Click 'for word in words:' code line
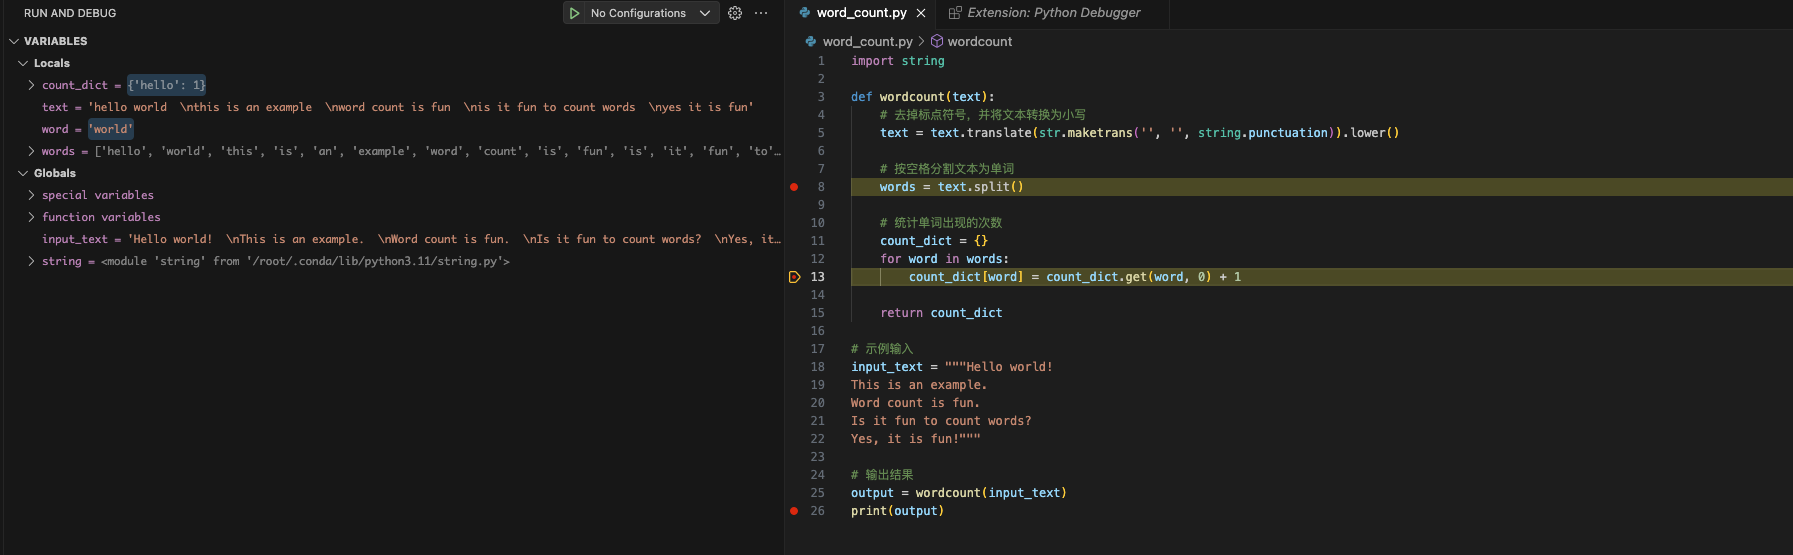This screenshot has width=1793, height=555. [x=944, y=259]
